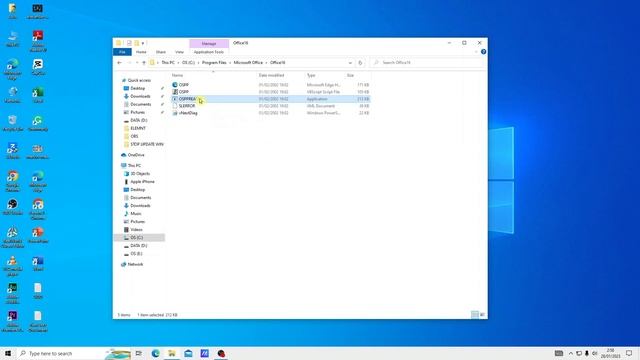
Task: Switch to the Share ribbon tab
Action: 161,52
